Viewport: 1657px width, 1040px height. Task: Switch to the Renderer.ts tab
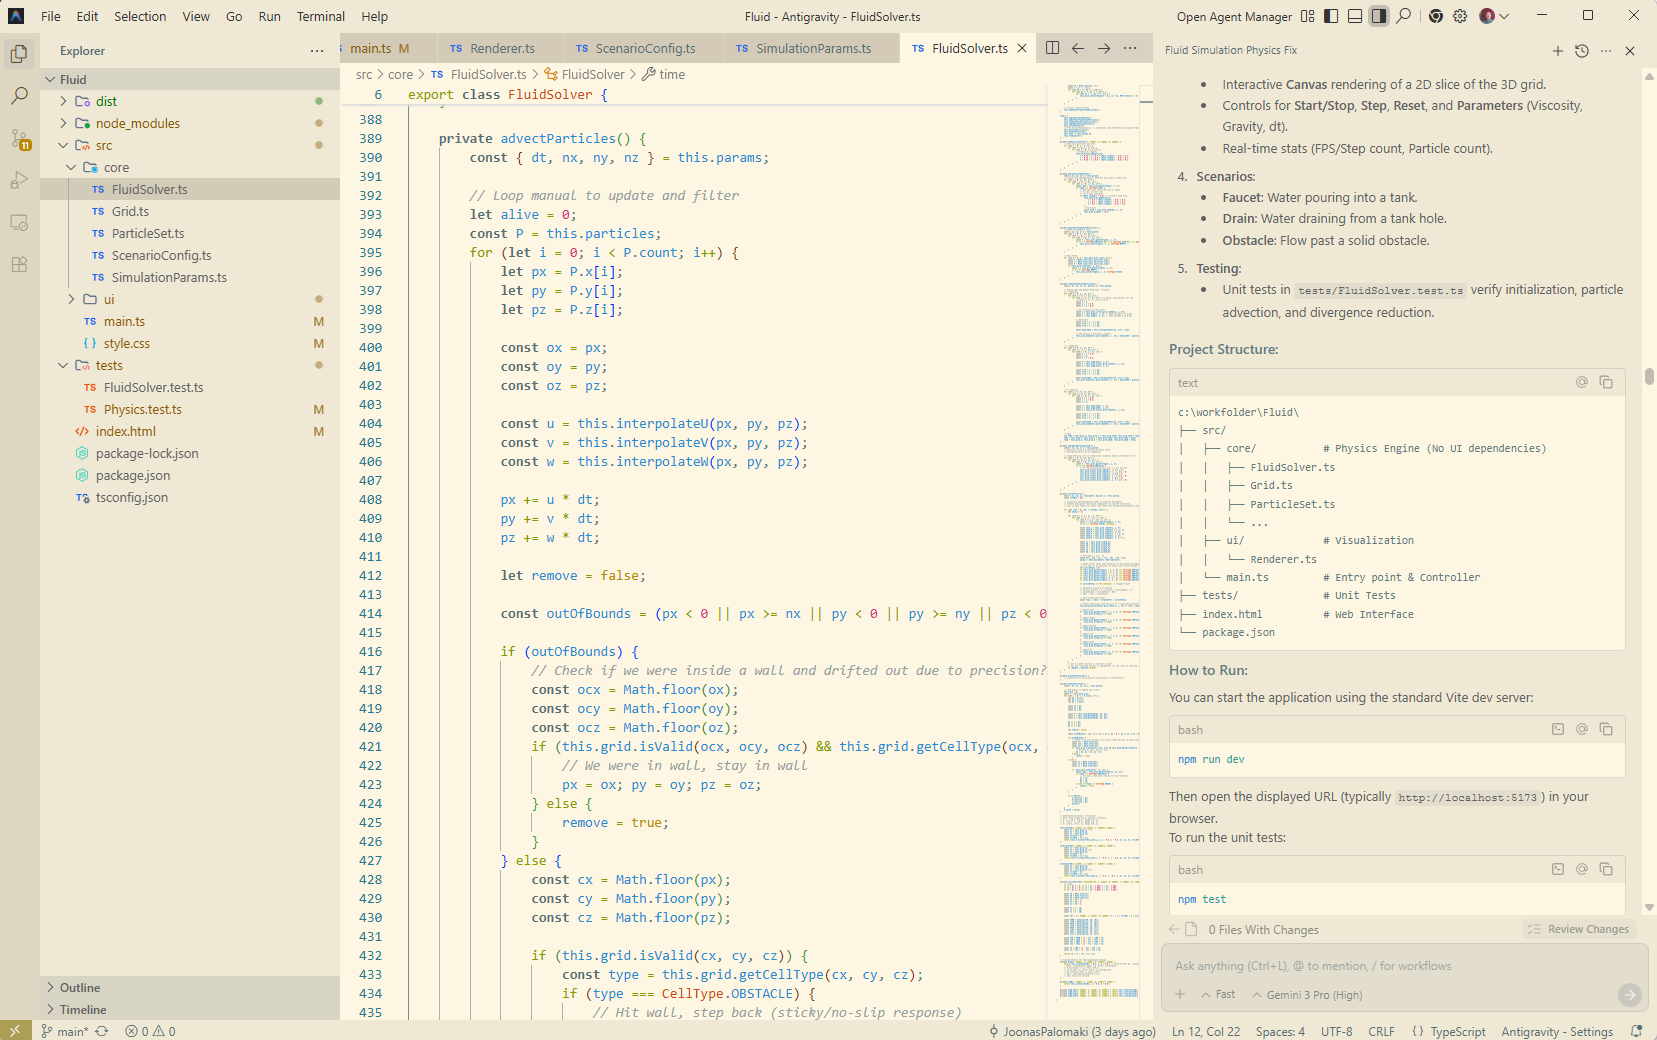(501, 48)
